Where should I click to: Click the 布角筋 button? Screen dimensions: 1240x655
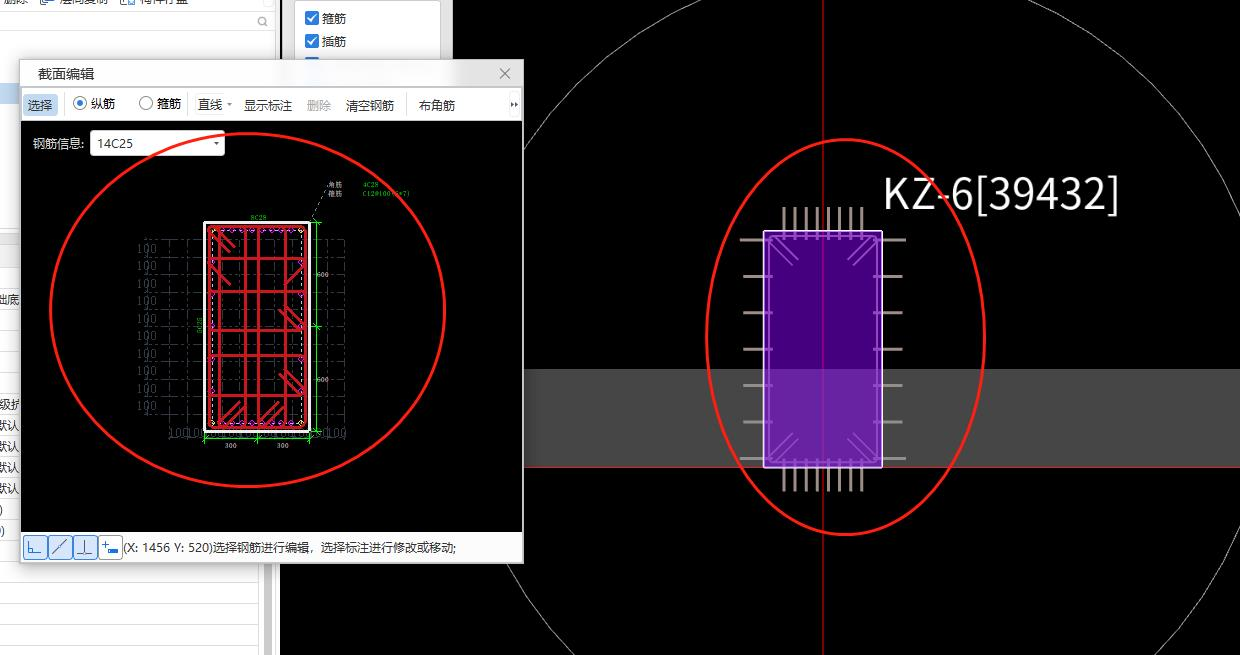437,105
